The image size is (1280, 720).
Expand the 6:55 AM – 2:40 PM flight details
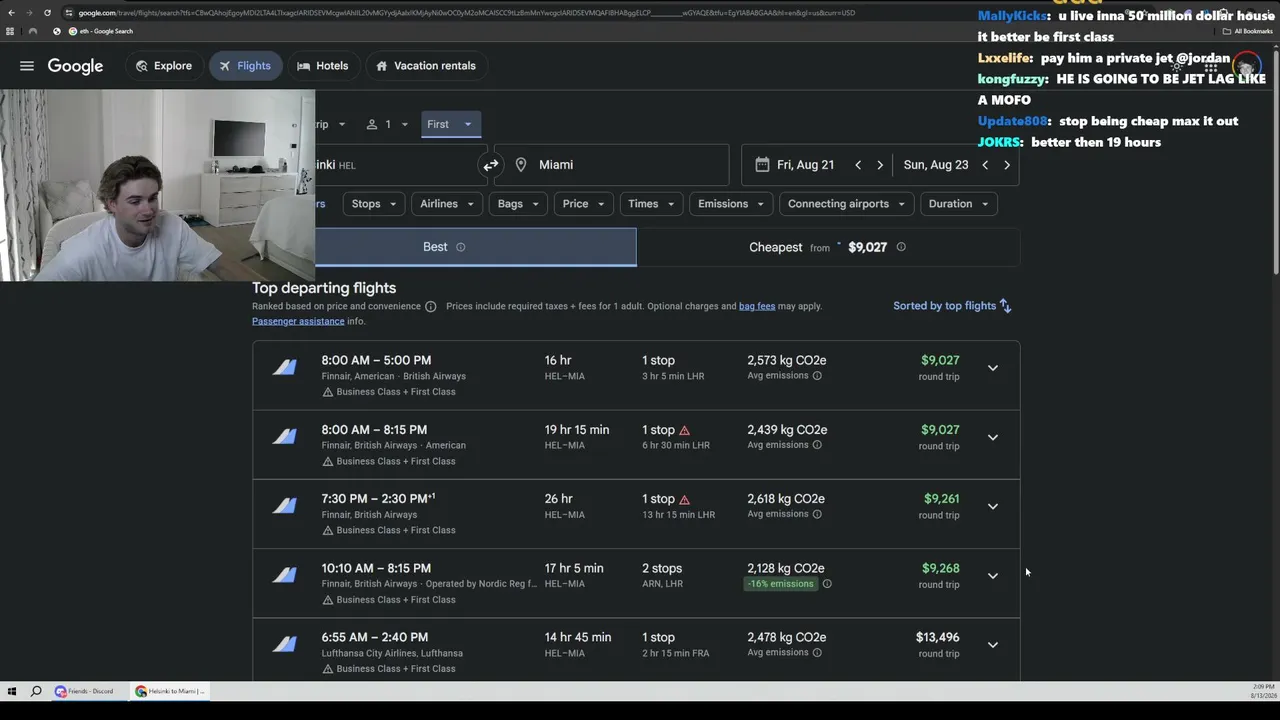tap(993, 645)
